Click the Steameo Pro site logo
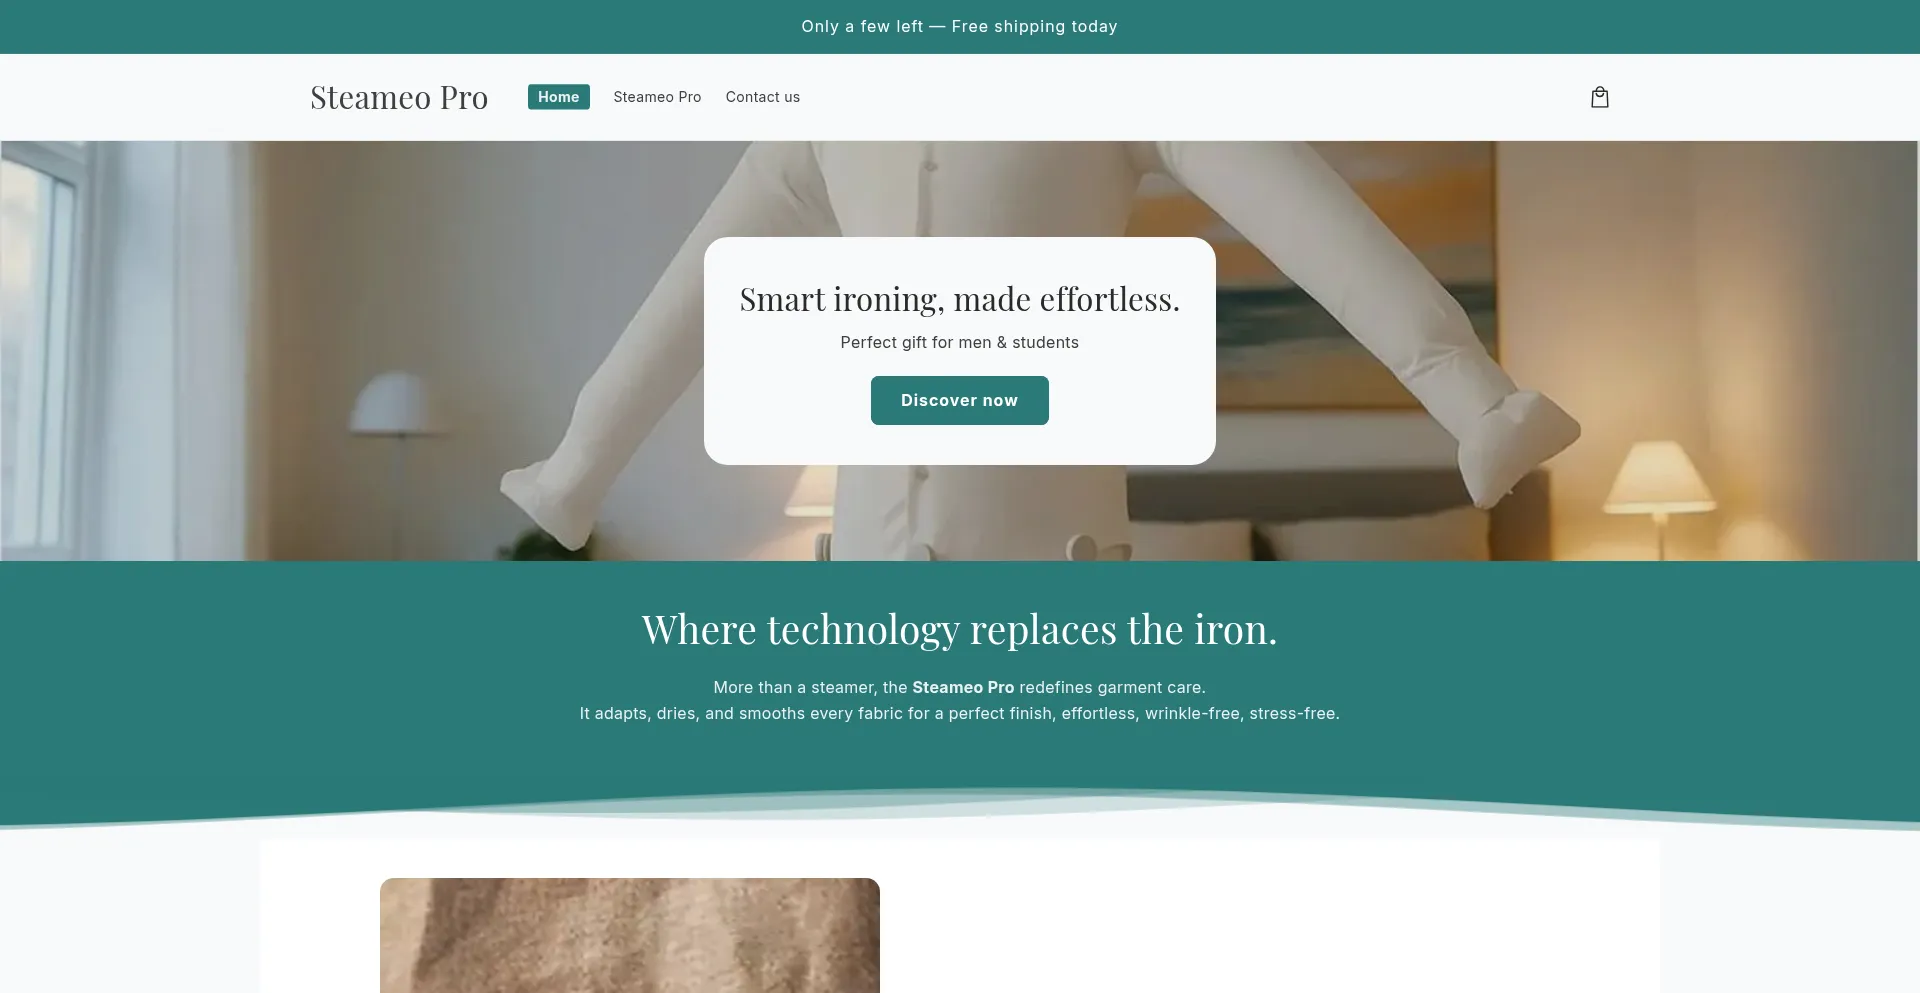Screen dimensions: 1920x993 [x=399, y=97]
